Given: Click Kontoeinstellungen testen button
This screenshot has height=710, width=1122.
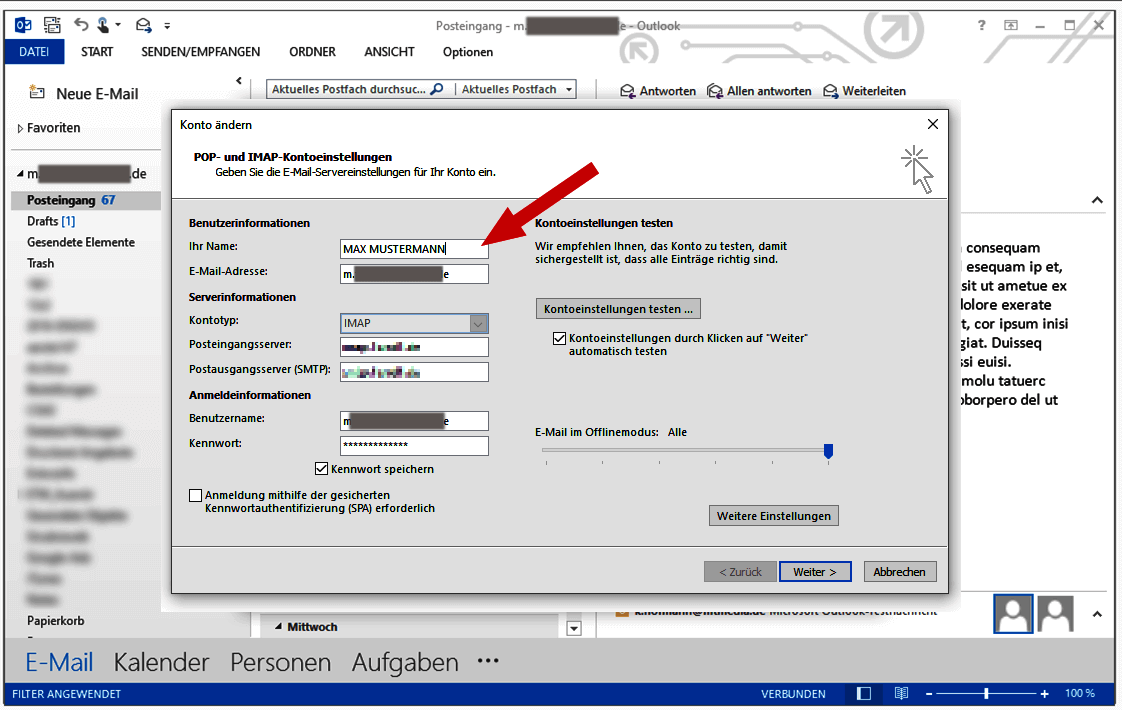Looking at the screenshot, I should tap(618, 308).
